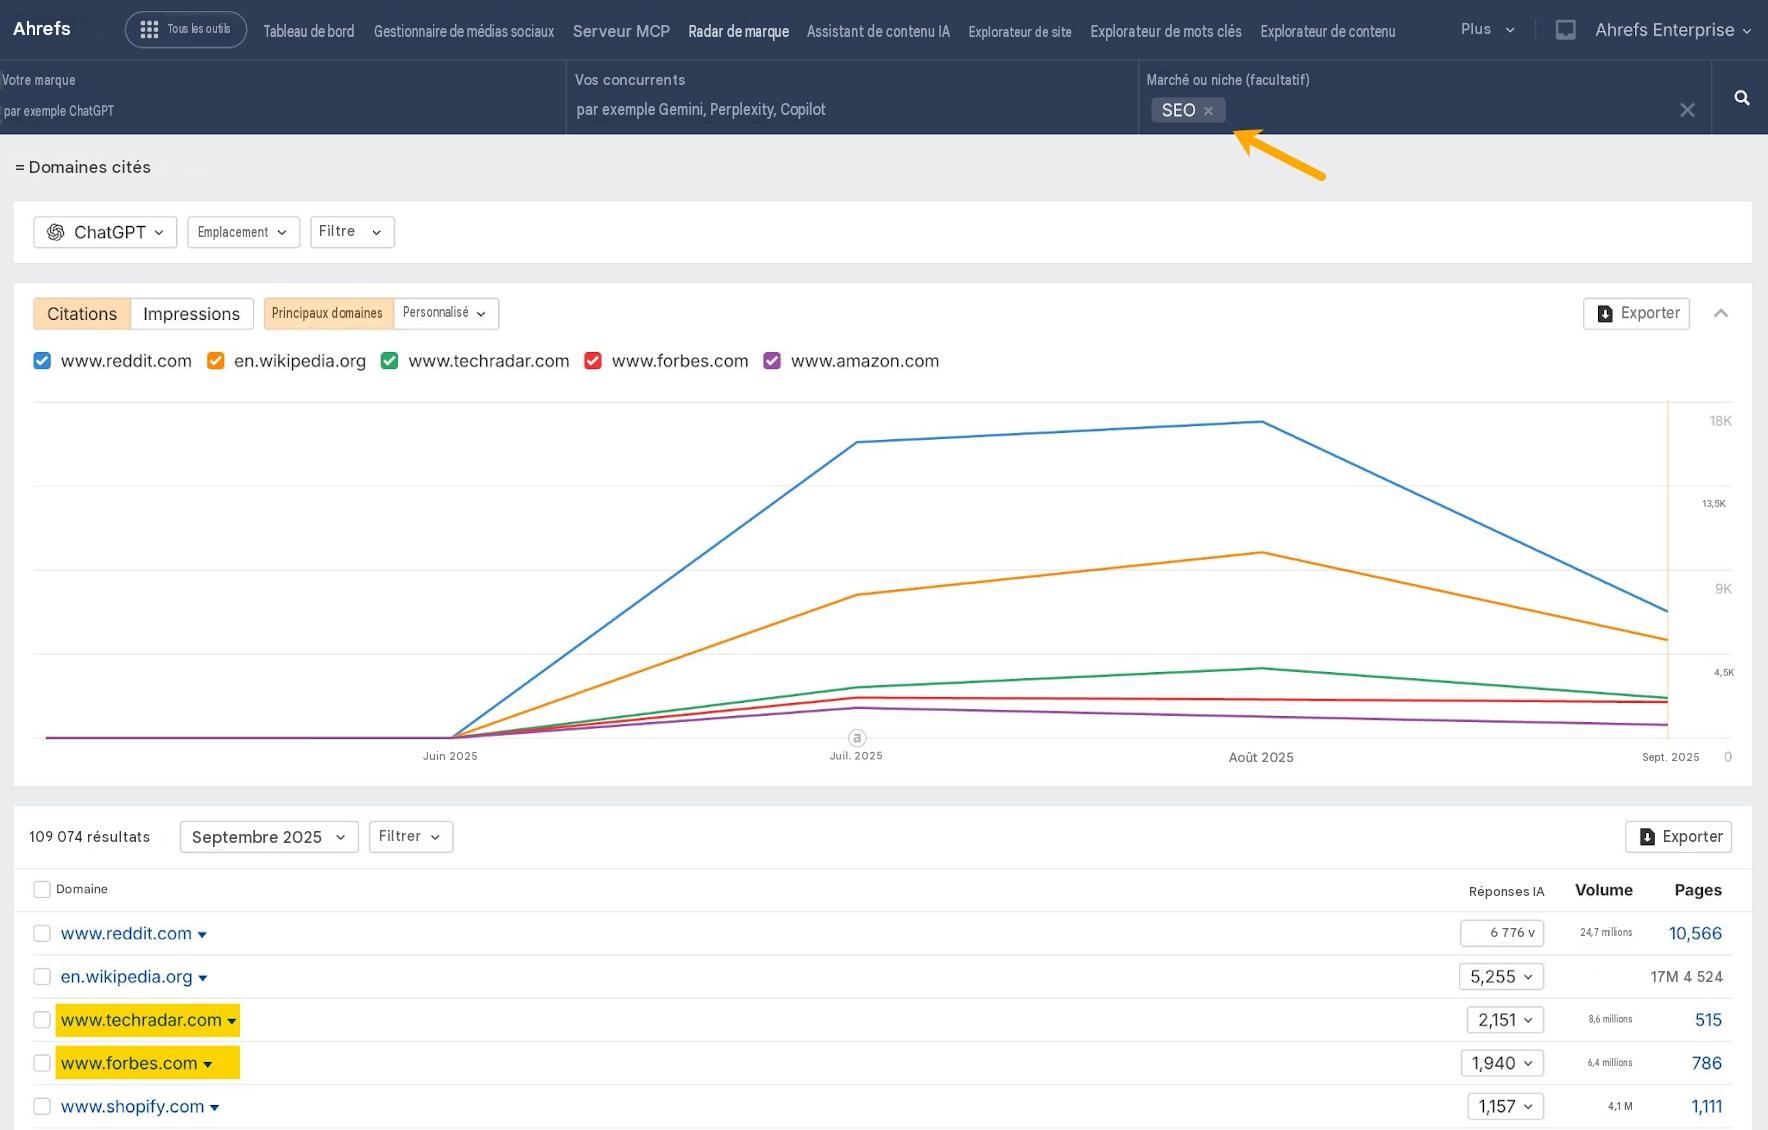Sort by the Volume column header
Screen dimensions: 1768x1130
tap(1604, 890)
